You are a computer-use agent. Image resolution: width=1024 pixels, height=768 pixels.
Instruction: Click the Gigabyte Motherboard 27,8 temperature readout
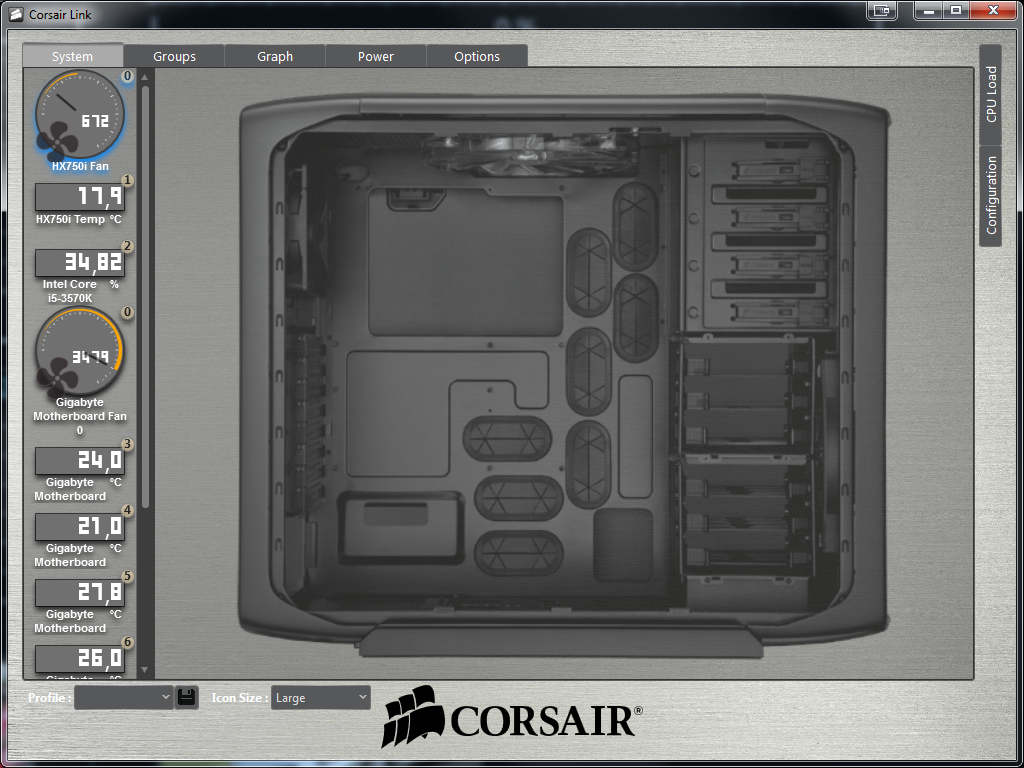coord(80,593)
